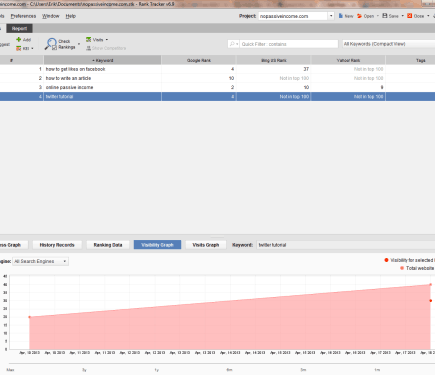
Task: Set the time range to 3y
Action: click(x=84, y=370)
